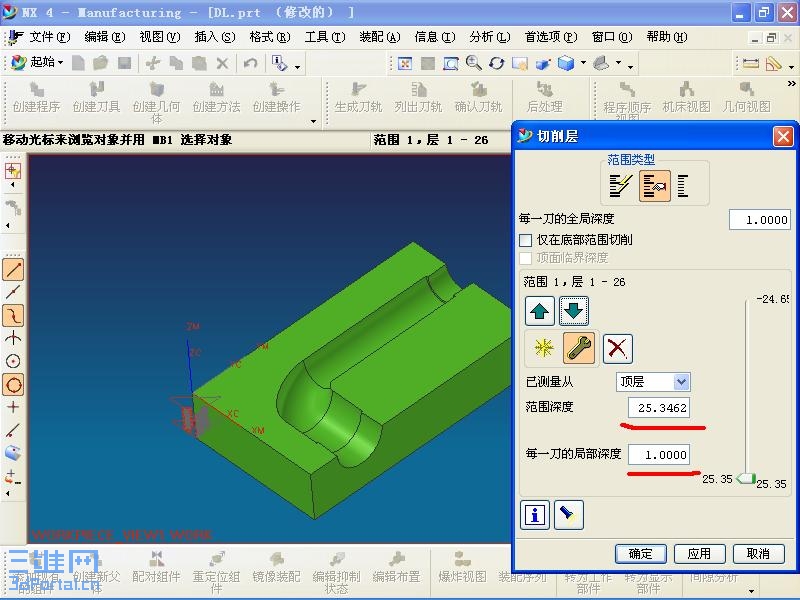The width and height of the screenshot is (800, 600).
Task: Toggle 仅在底部范围切削 checkbox
Action: (526, 240)
